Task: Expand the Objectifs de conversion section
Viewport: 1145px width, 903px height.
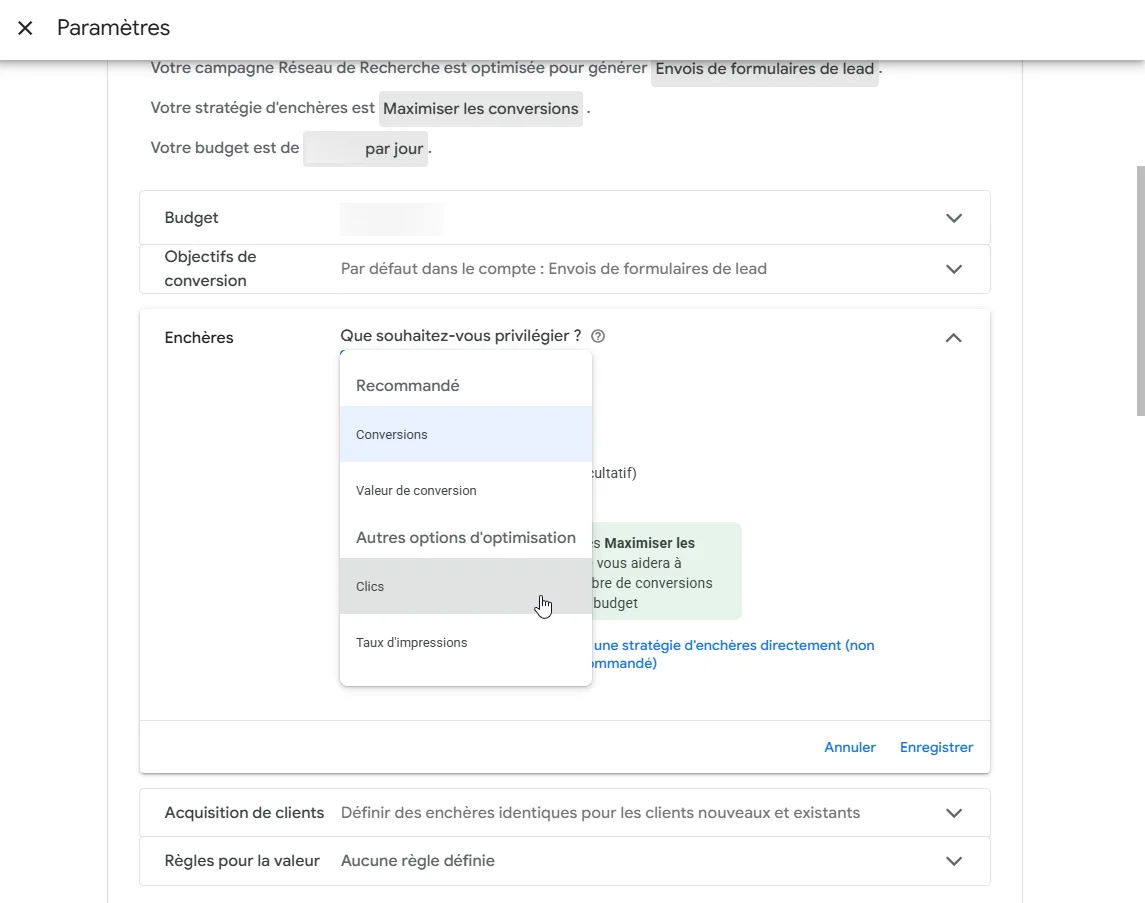Action: [x=953, y=269]
